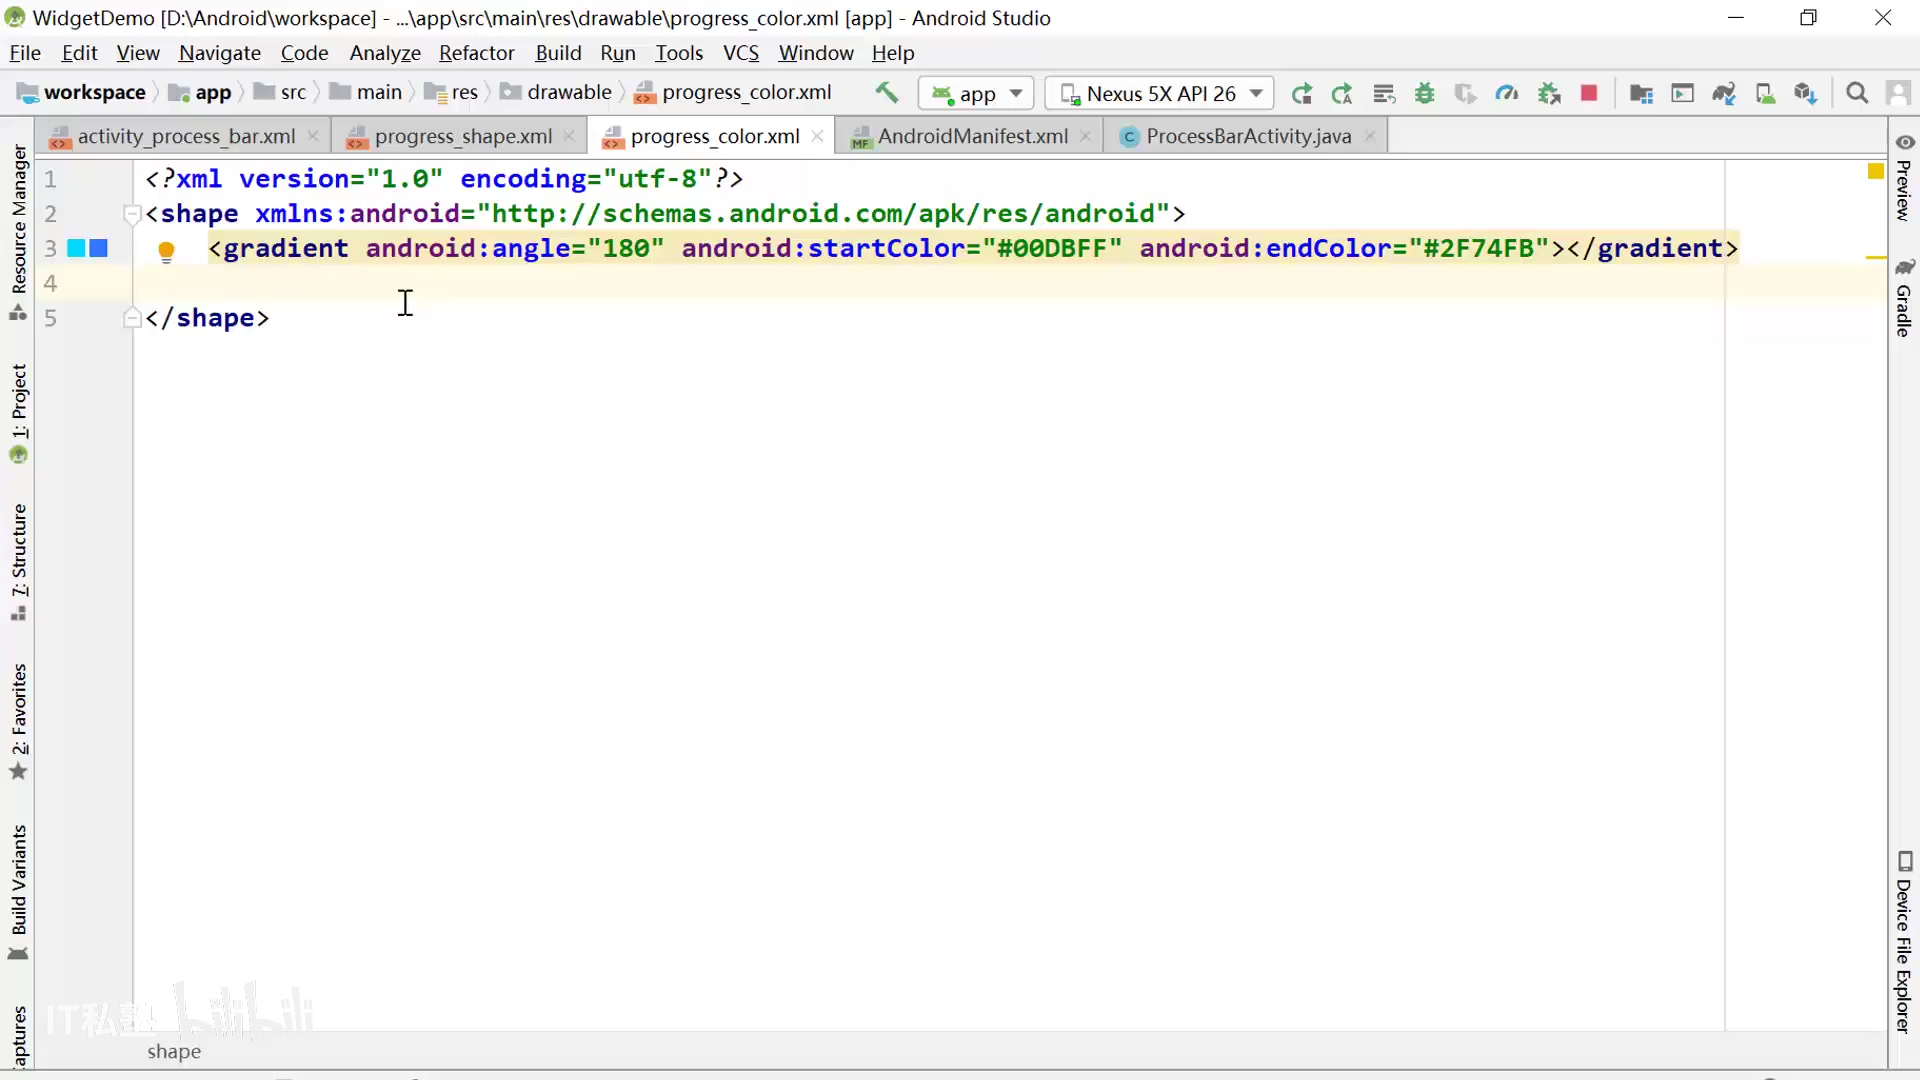
Task: Click the intention lightbulb on line 3
Action: [x=166, y=250]
